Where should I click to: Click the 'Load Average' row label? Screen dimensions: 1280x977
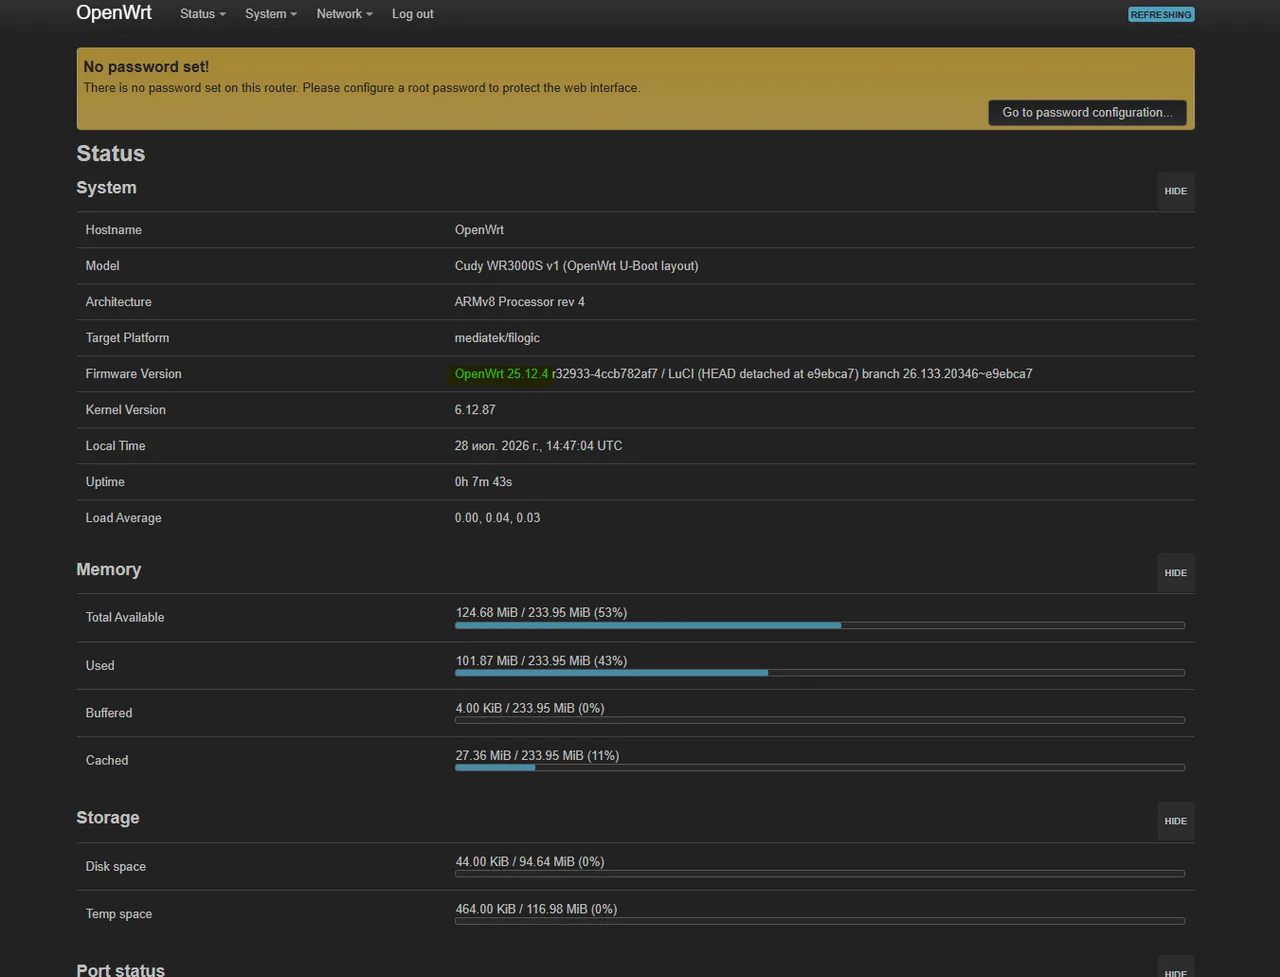(124, 518)
